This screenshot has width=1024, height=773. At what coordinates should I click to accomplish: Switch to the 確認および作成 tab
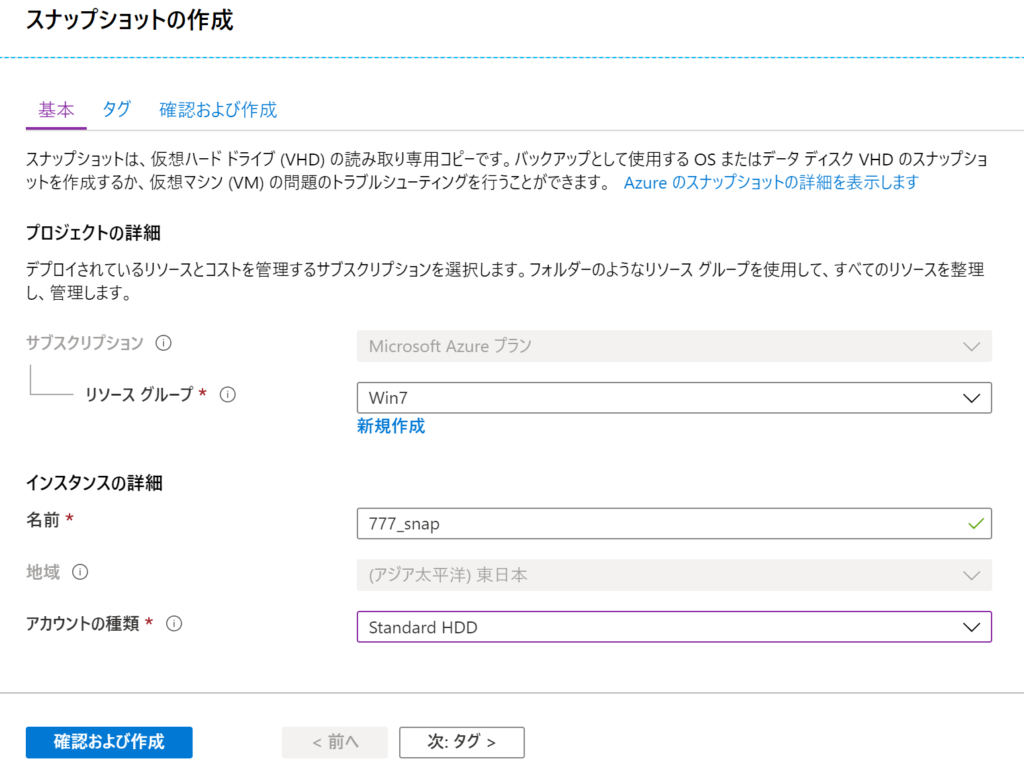pos(218,110)
